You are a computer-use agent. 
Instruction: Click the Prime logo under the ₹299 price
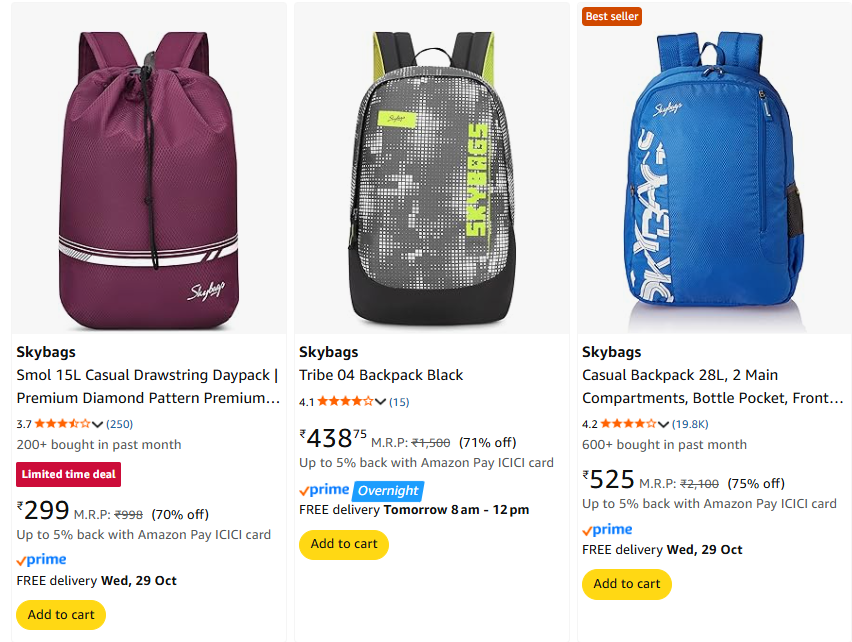(x=42, y=560)
